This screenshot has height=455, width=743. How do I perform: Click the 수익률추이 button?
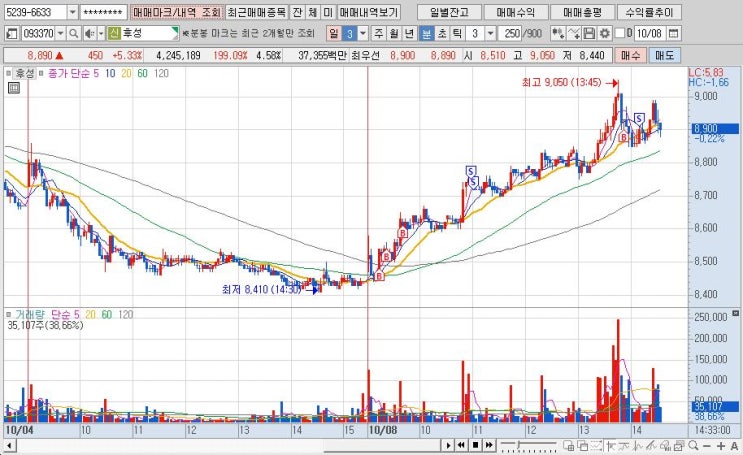click(x=649, y=12)
